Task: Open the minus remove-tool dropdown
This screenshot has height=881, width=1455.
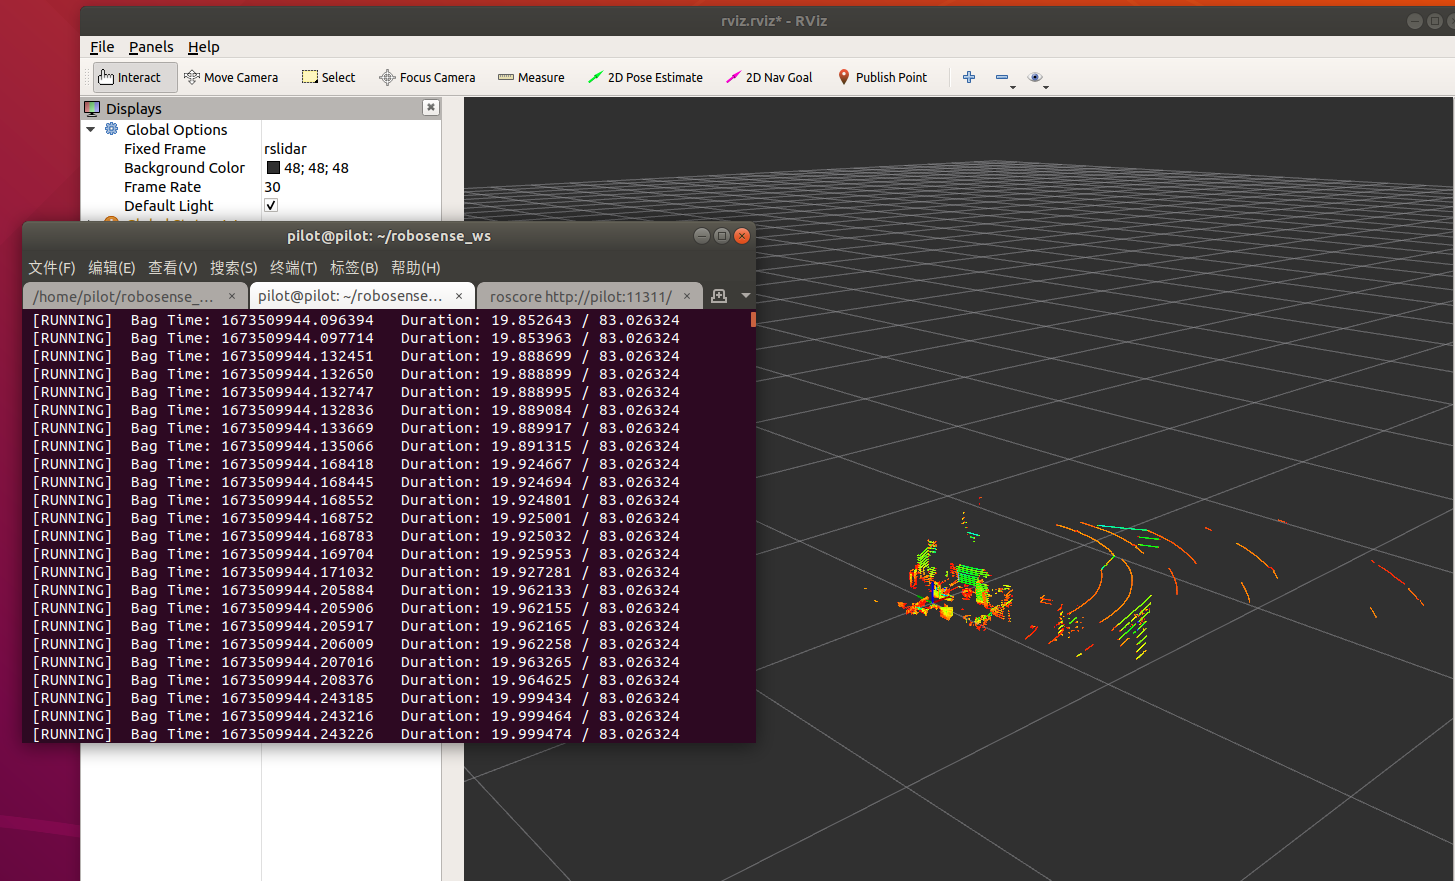Action: tap(1004, 78)
